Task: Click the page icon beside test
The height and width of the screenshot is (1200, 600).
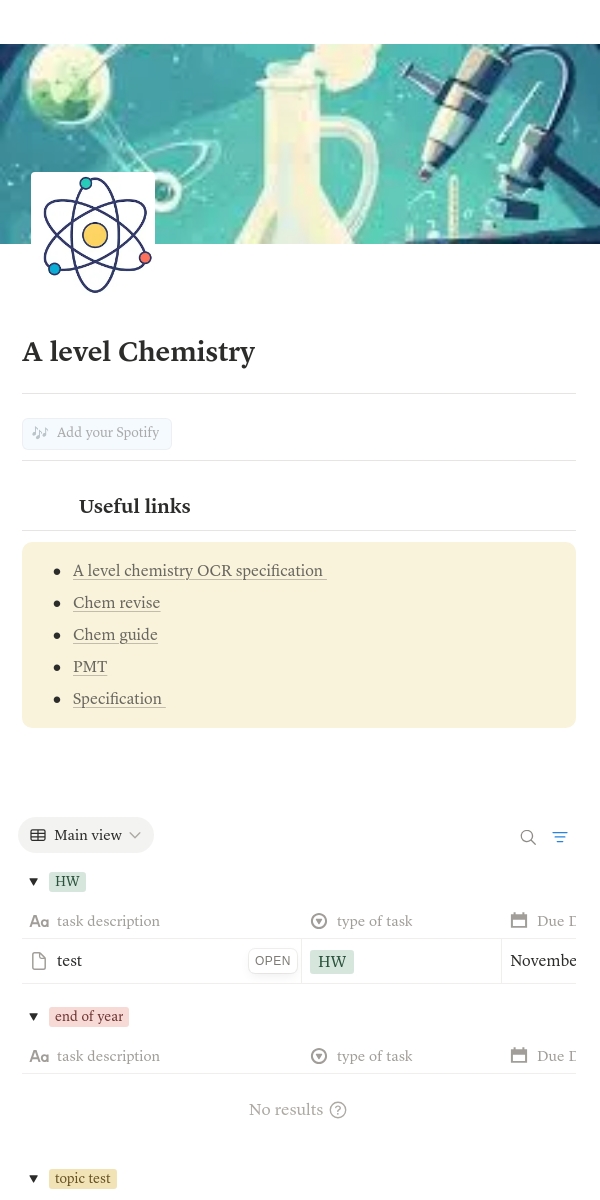Action: 39,961
